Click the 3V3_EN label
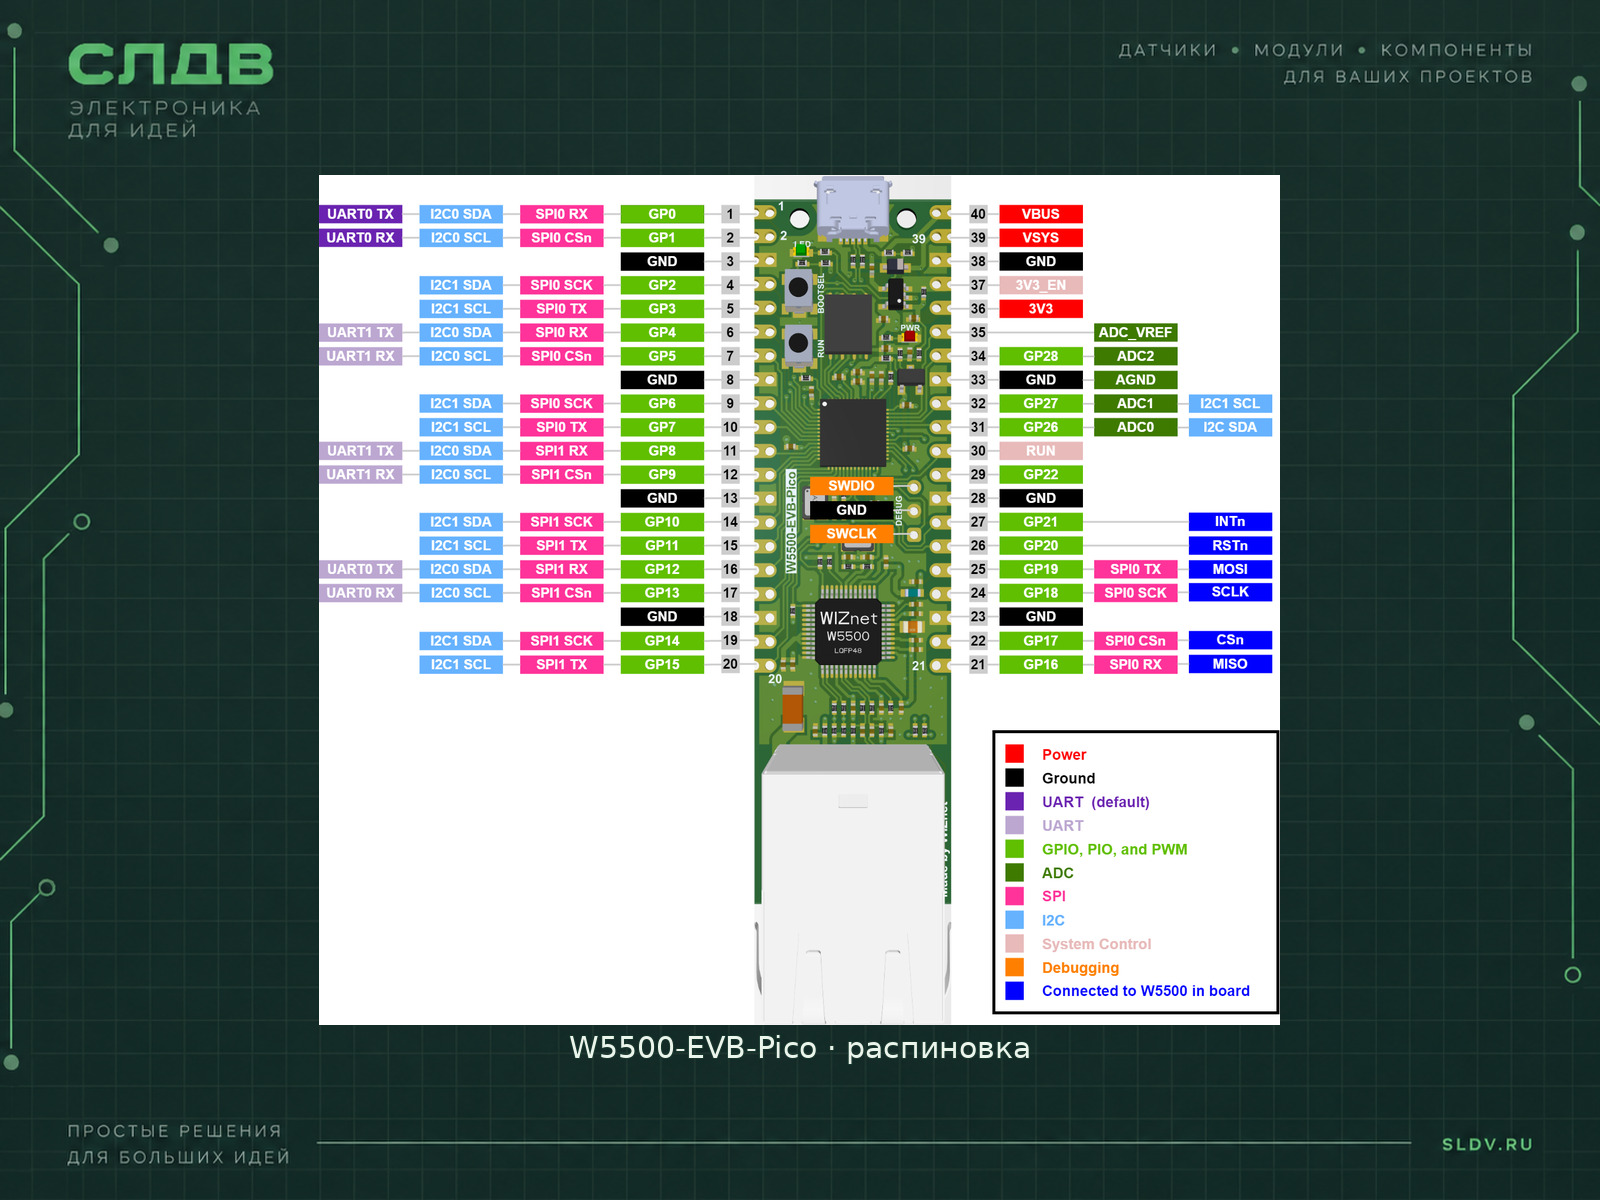The height and width of the screenshot is (1200, 1600). tap(1040, 285)
